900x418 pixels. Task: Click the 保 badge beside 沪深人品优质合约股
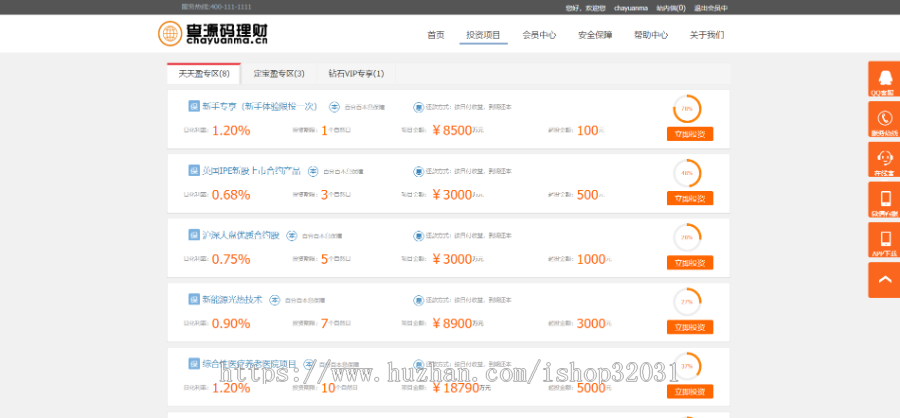pyautogui.click(x=193, y=235)
